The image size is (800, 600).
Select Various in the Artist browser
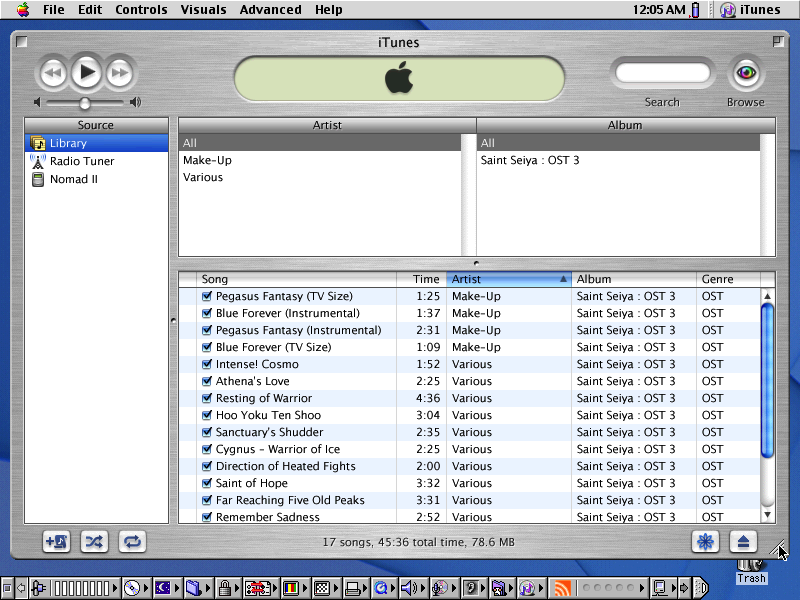(320, 177)
